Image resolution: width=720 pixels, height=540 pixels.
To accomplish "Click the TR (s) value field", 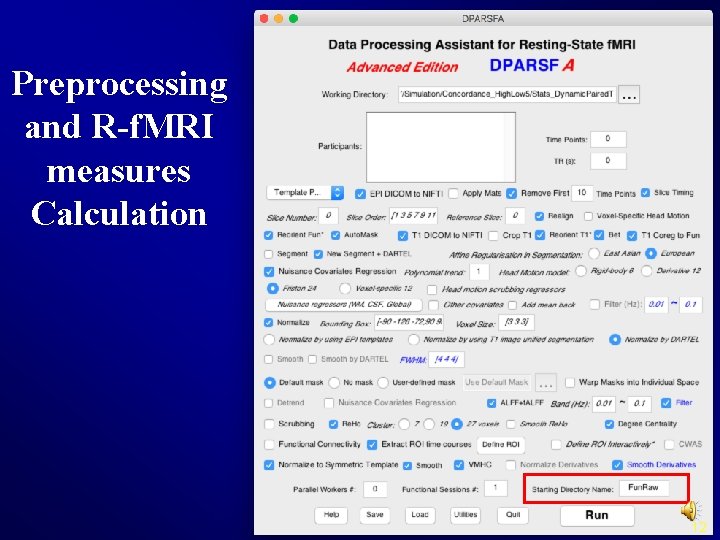I will tap(608, 161).
